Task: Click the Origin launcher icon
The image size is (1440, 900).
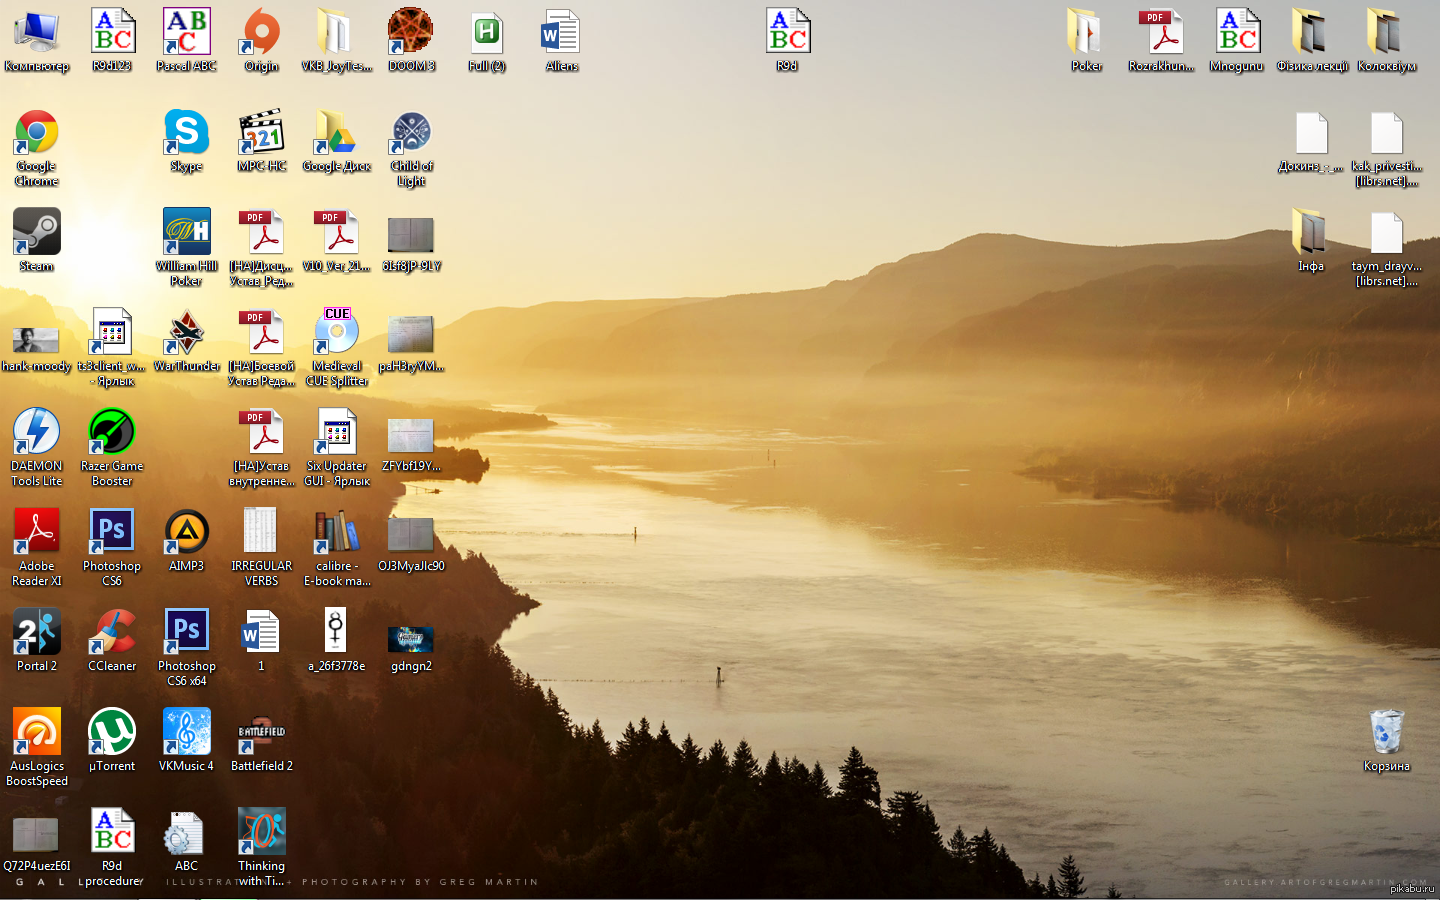Action: pos(261,33)
